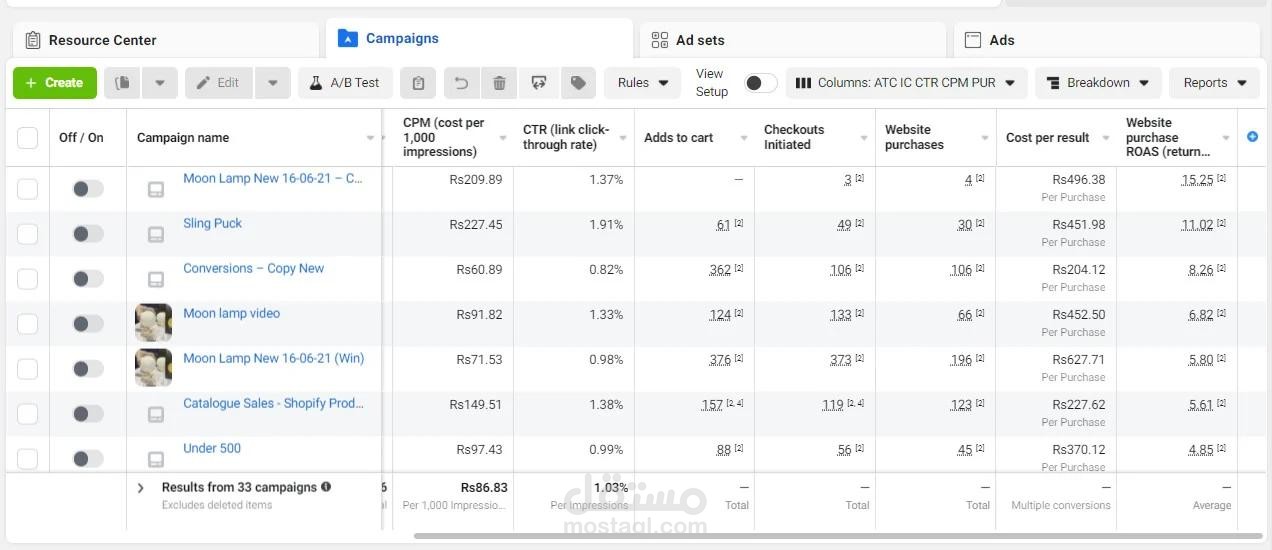This screenshot has width=1272, height=550.
Task: Click info icon beside 33 campaigns
Action: coord(326,487)
